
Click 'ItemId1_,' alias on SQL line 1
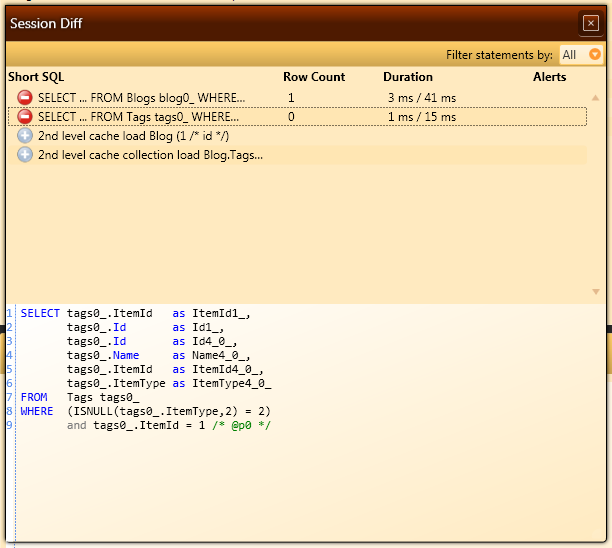click(x=221, y=313)
